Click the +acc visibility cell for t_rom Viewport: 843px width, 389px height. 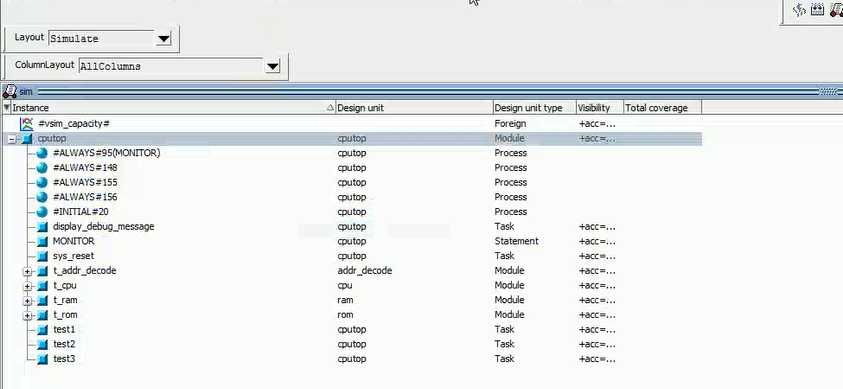click(x=597, y=315)
